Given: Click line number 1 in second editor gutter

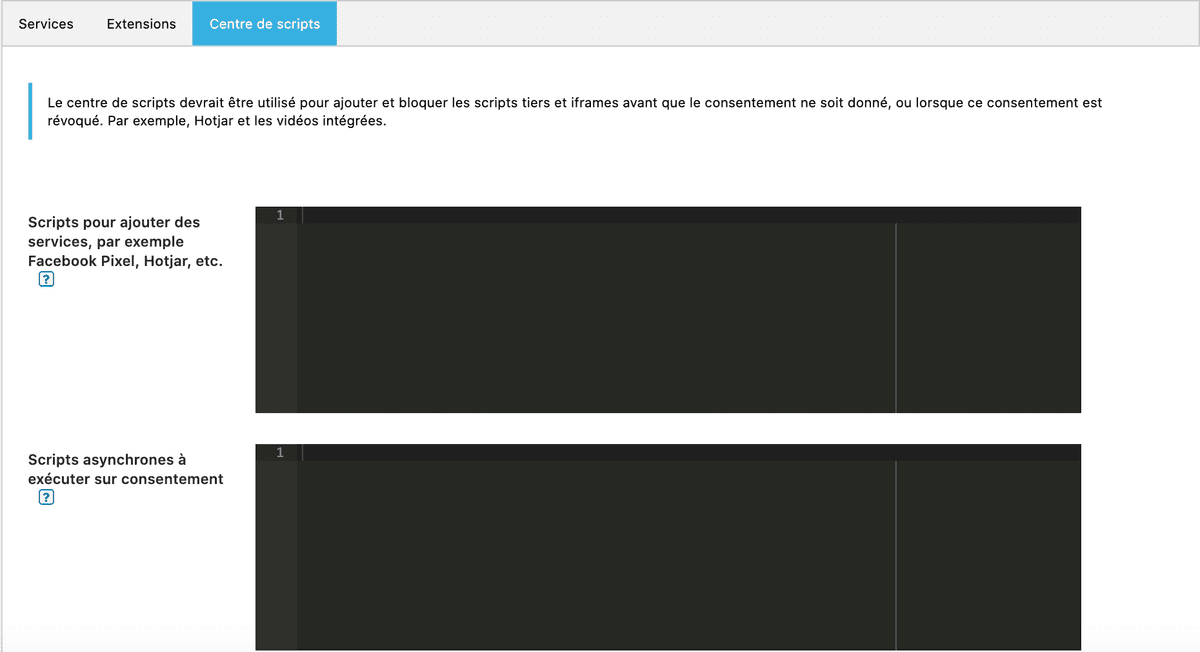Looking at the screenshot, I should [280, 453].
